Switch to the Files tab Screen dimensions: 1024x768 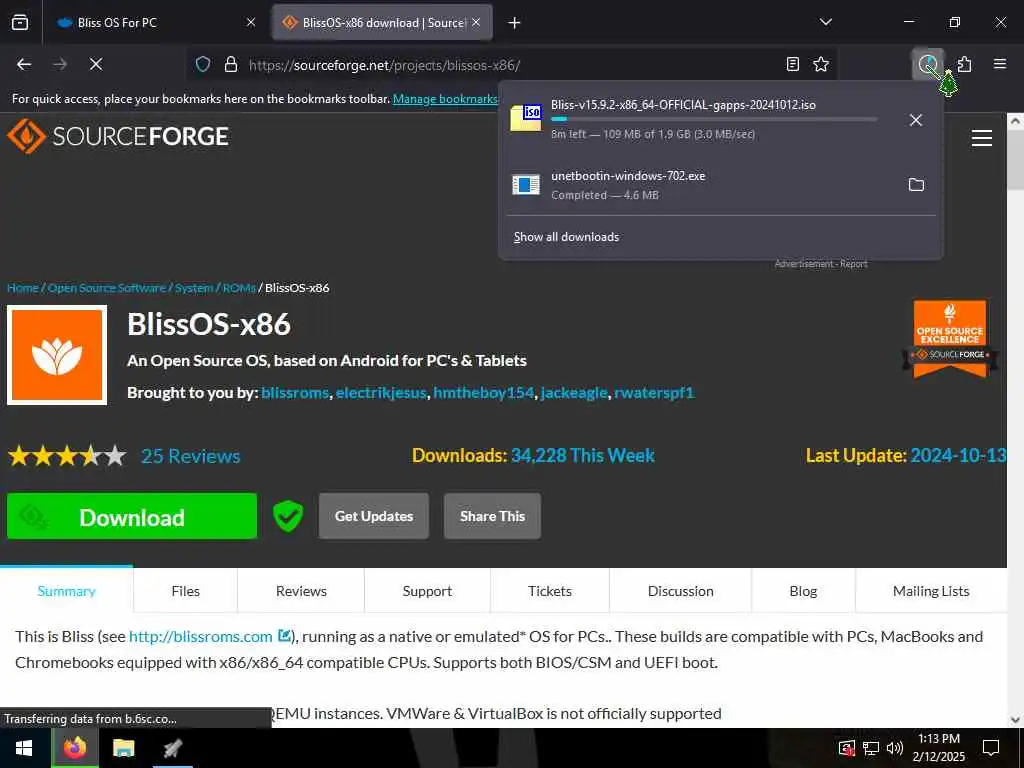coord(185,590)
